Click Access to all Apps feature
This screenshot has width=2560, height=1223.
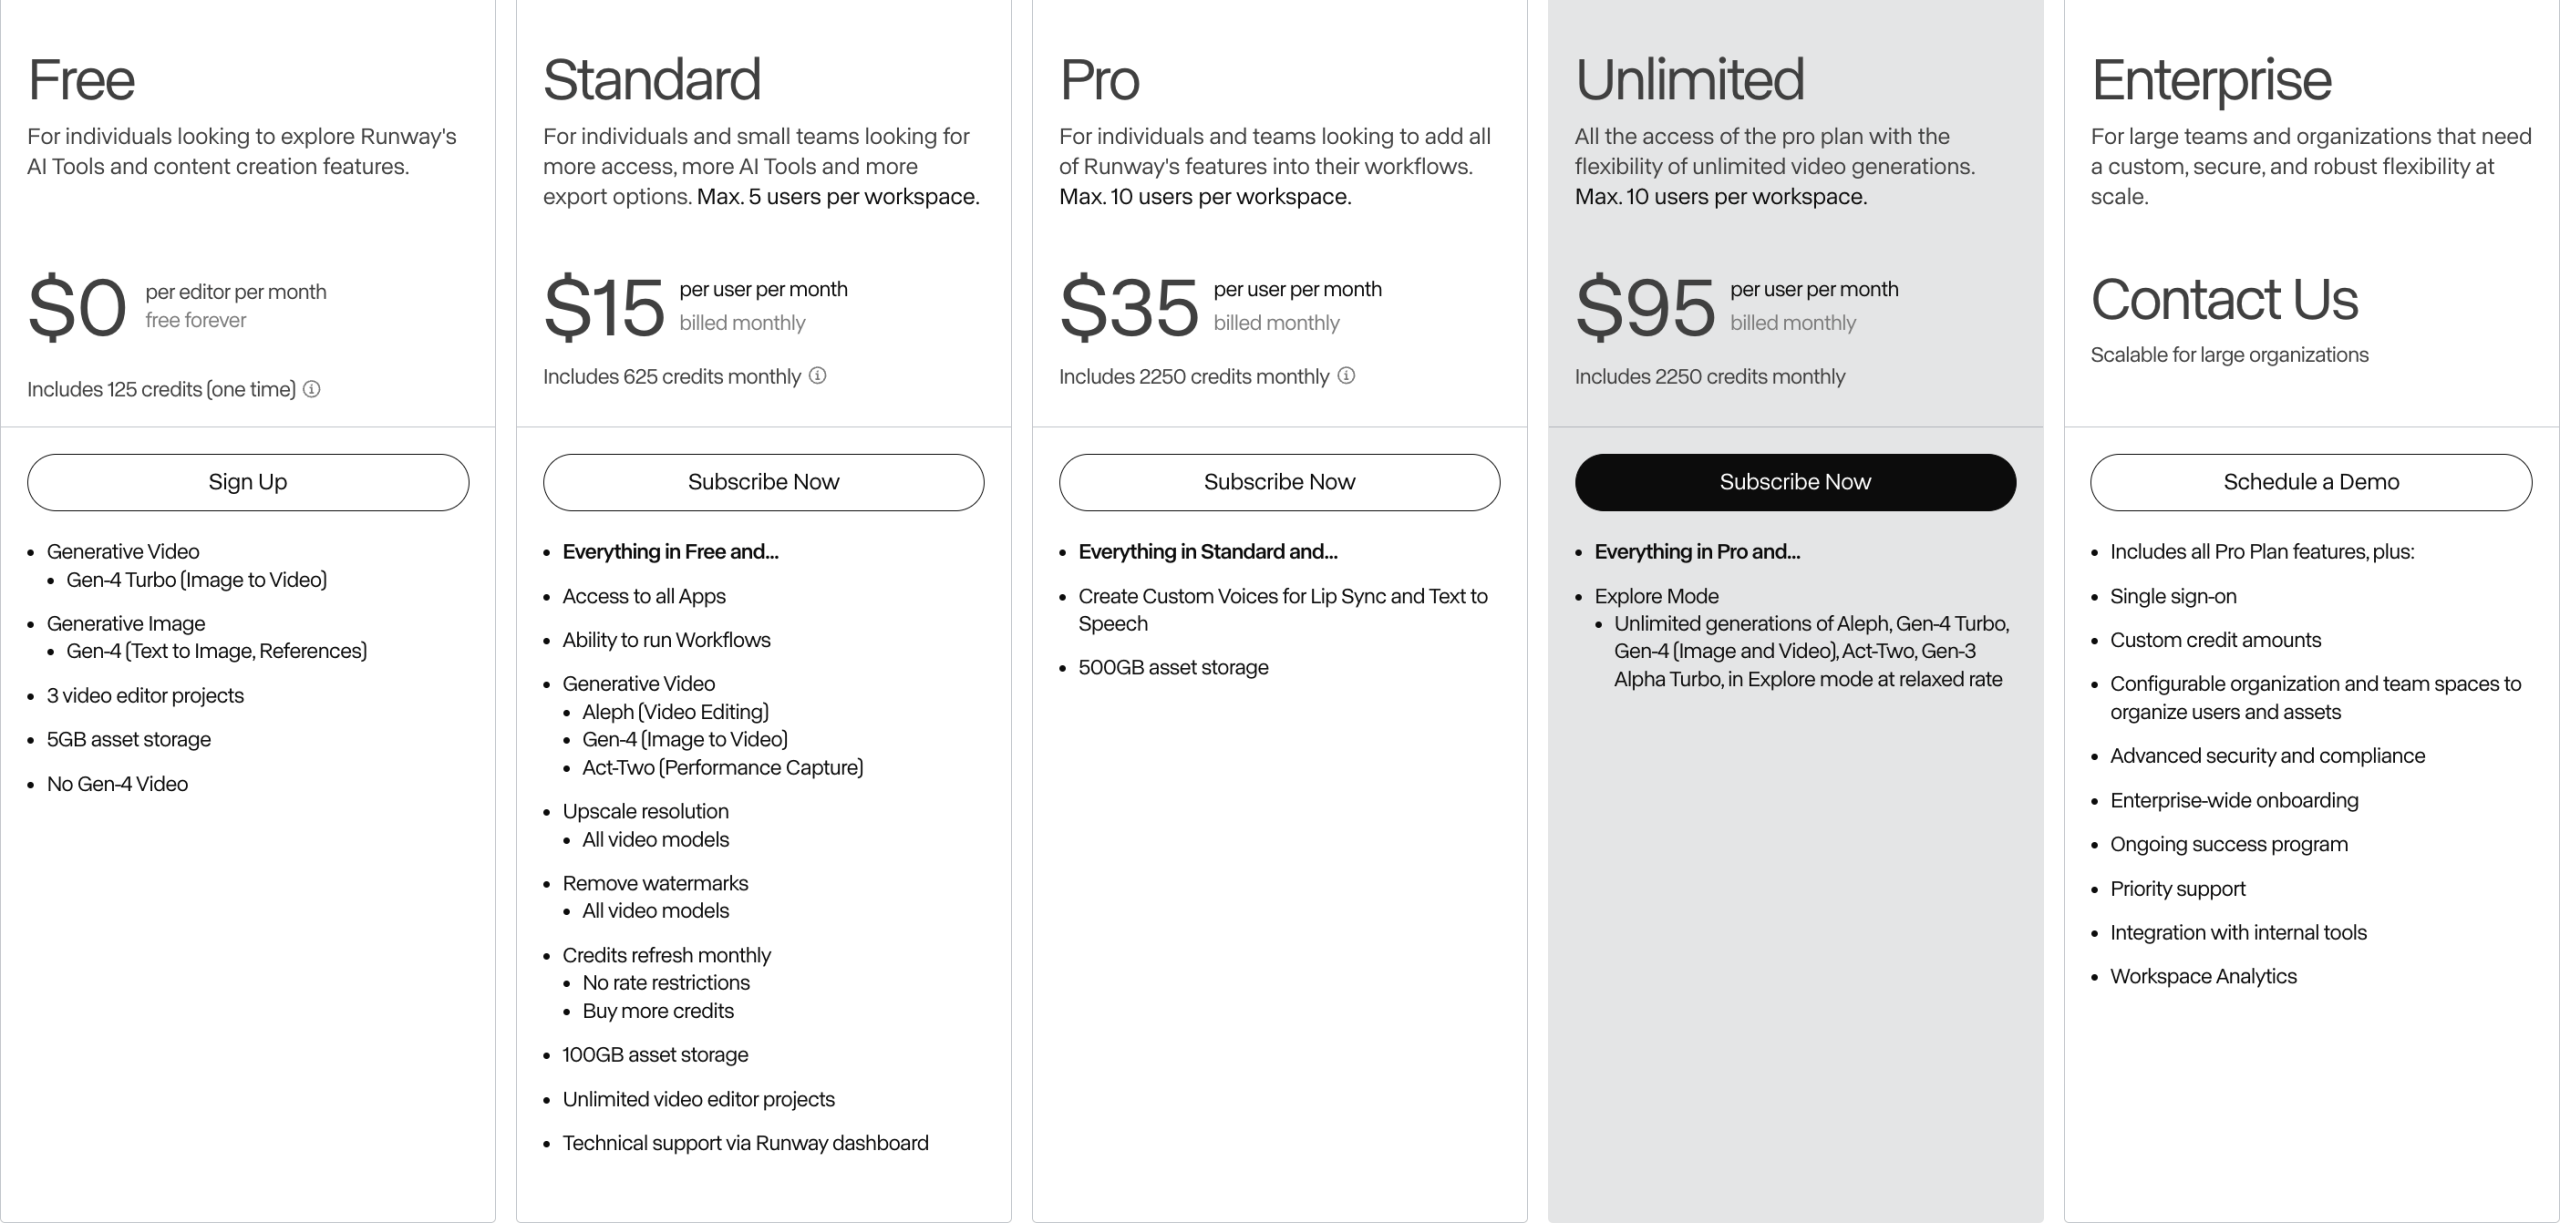[644, 596]
